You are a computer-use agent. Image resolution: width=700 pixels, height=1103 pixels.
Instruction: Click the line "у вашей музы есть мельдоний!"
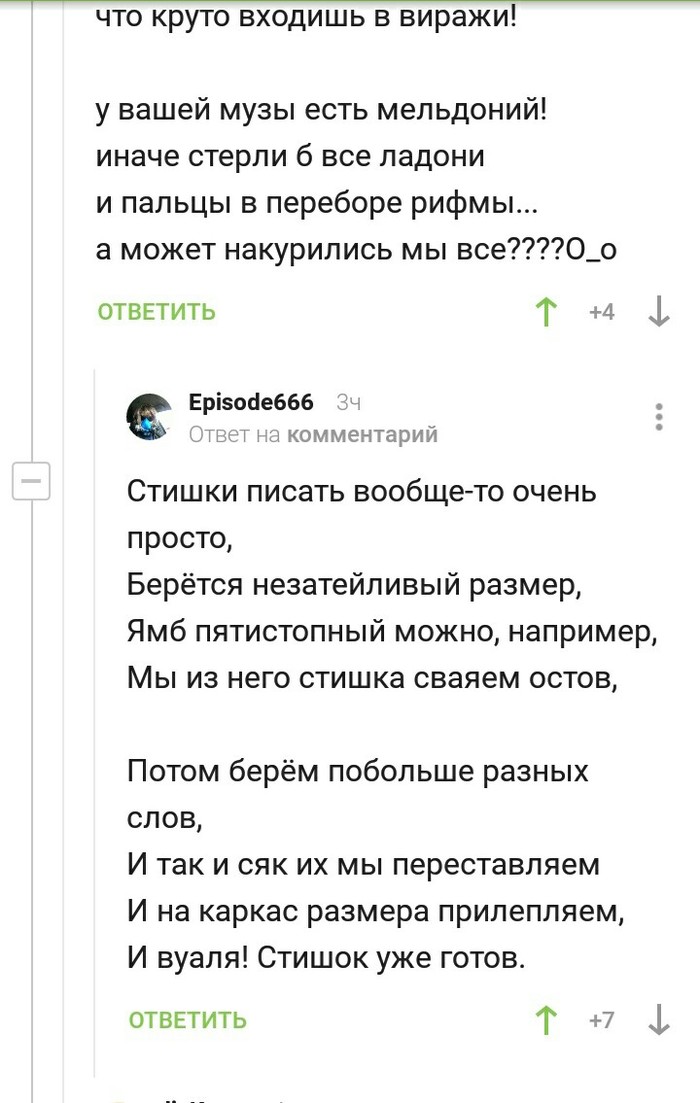pos(322,110)
